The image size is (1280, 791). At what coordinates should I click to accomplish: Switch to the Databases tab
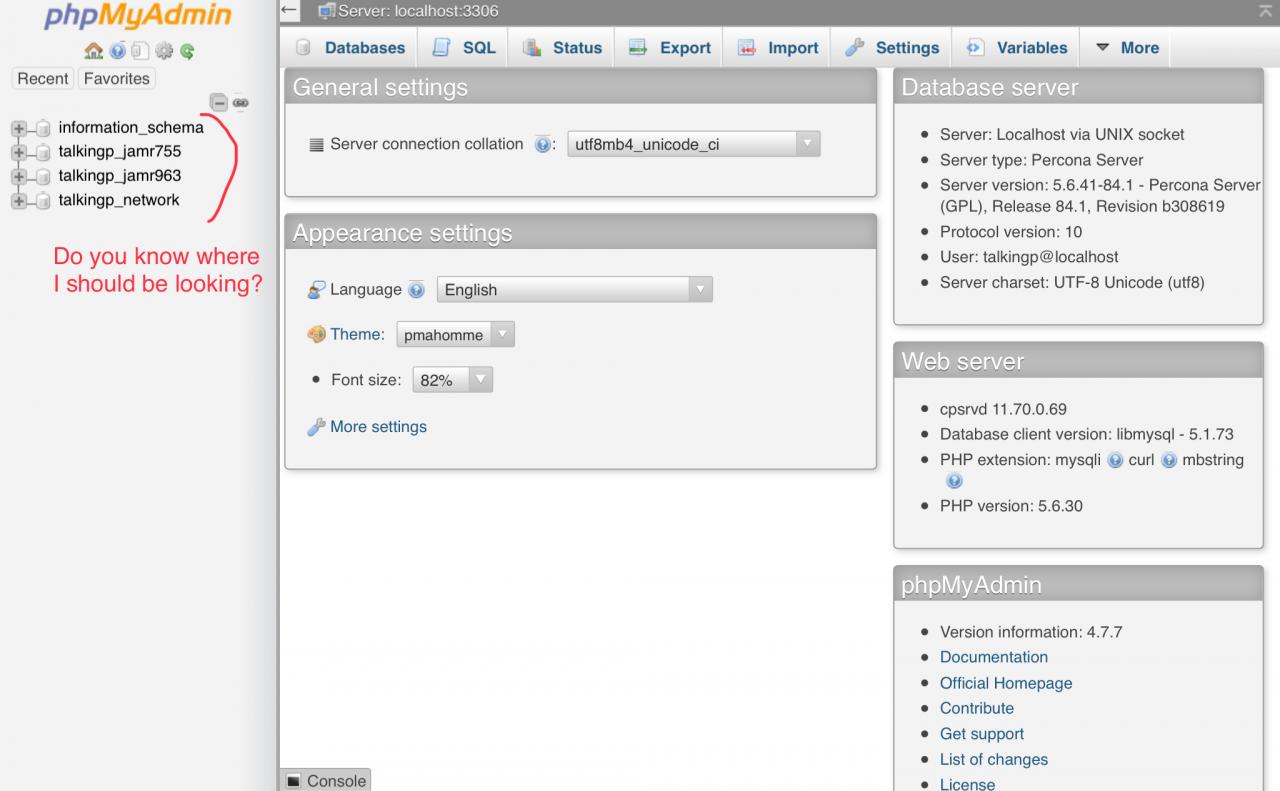click(x=351, y=48)
